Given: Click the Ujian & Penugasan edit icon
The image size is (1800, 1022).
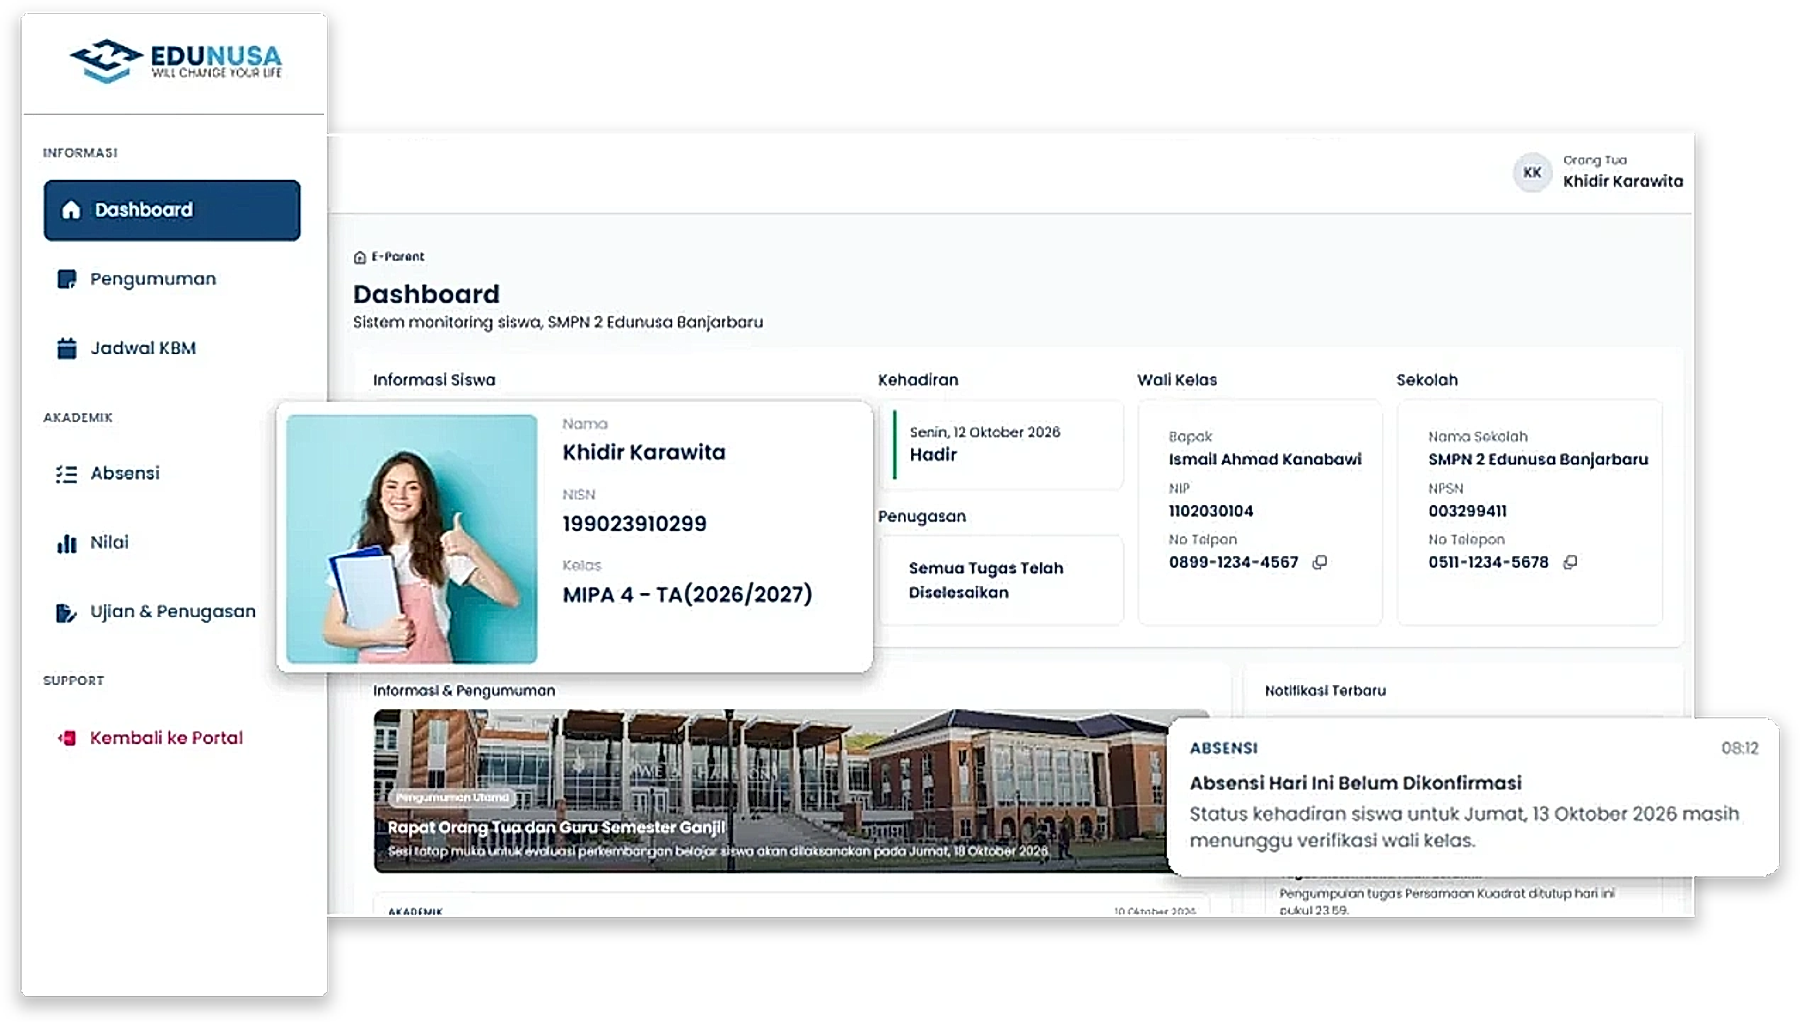Looking at the screenshot, I should [67, 612].
